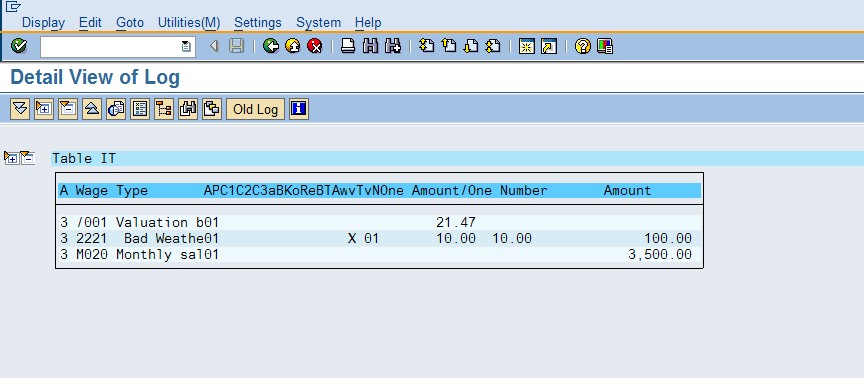
Task: Click the Amount/One column header
Action: point(452,191)
